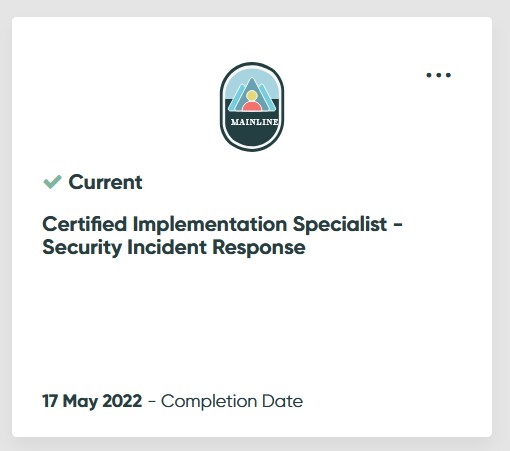Click the dark lower half of the badge

click(252, 133)
